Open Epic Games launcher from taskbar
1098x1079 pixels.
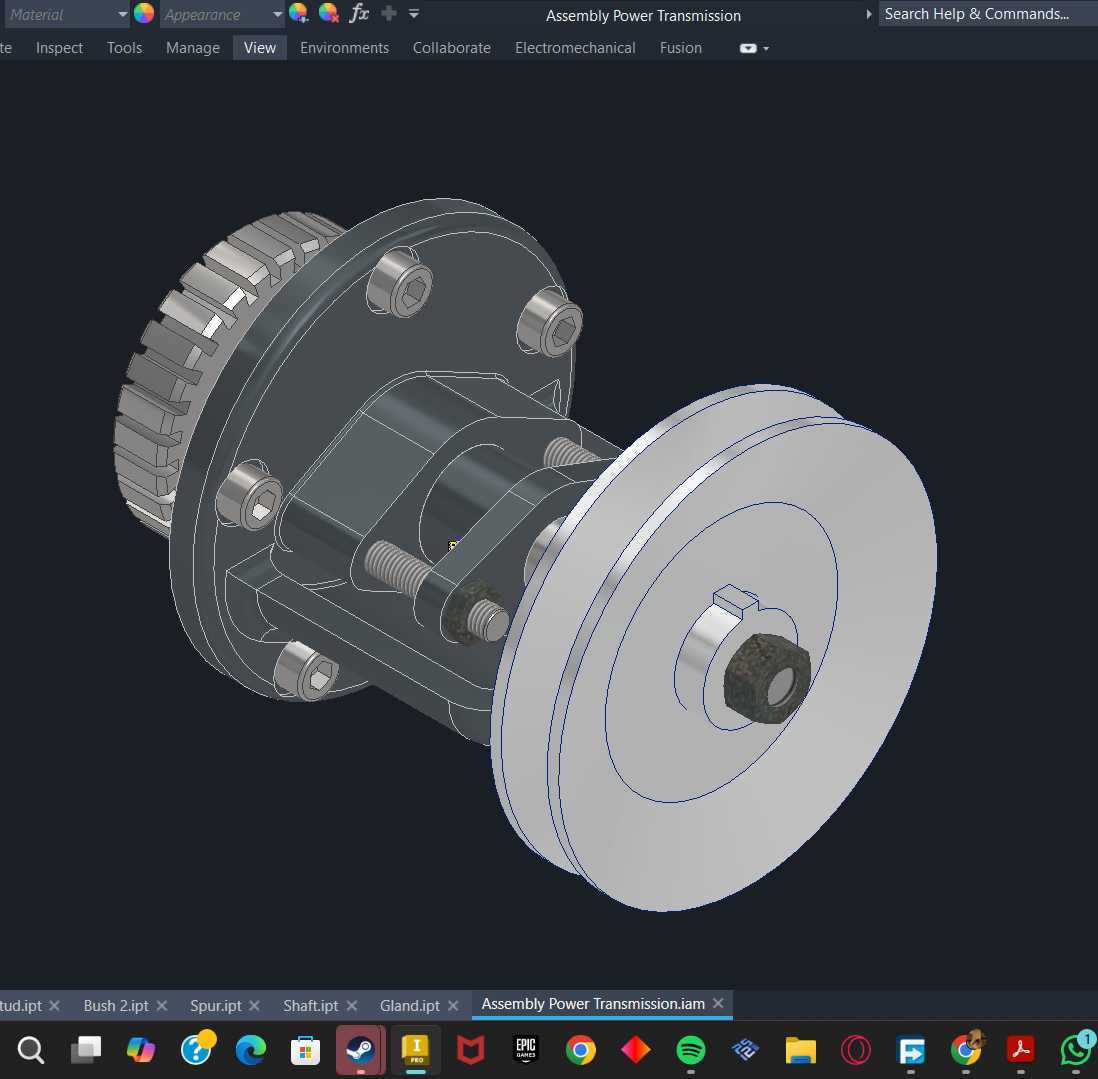pos(526,1050)
